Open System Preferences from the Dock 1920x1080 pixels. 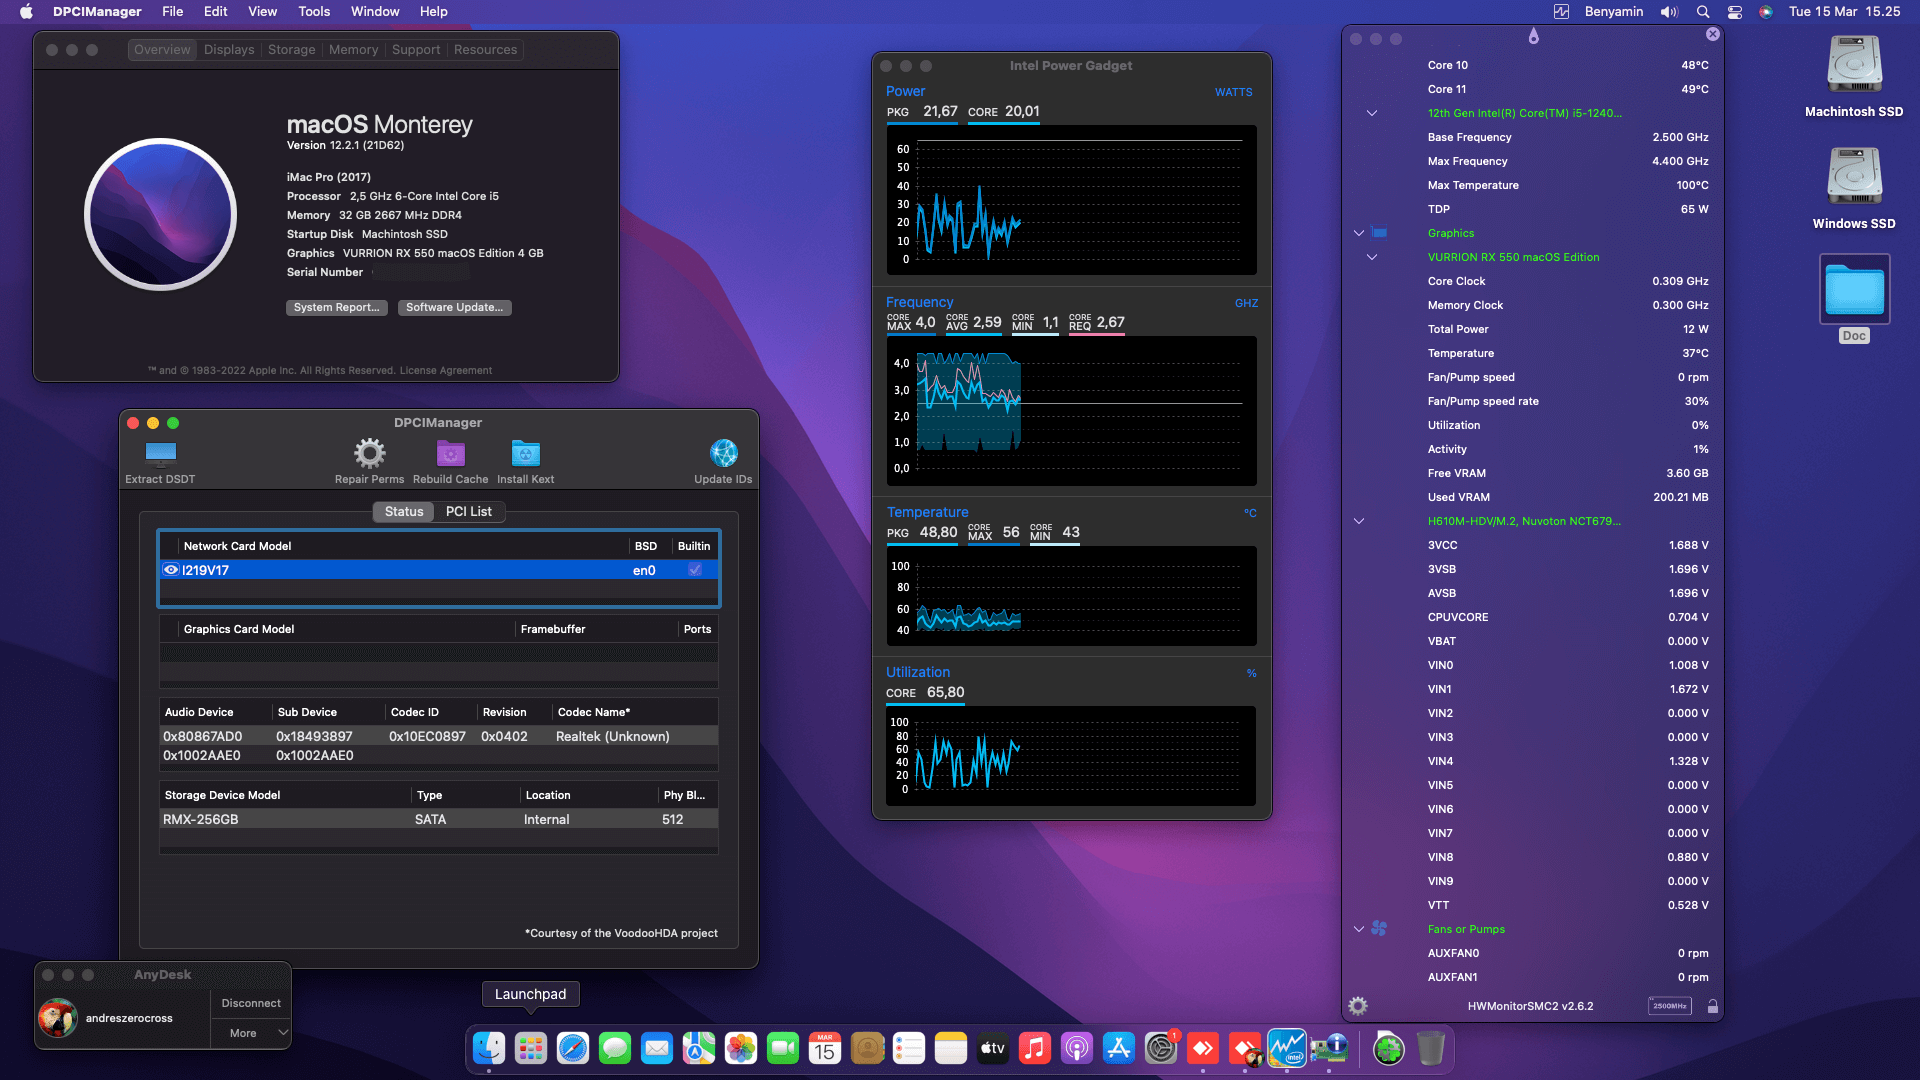[1161, 1048]
